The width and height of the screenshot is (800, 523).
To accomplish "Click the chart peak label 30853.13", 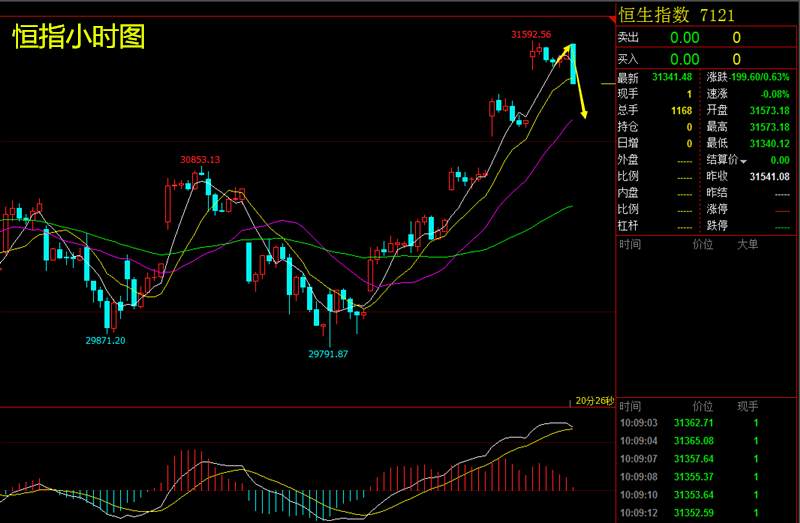I will tap(200, 160).
